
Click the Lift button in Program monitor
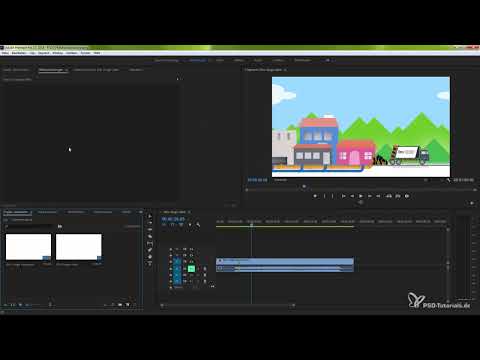tap(388, 196)
